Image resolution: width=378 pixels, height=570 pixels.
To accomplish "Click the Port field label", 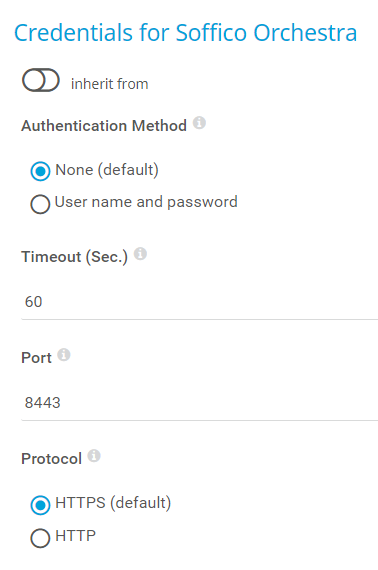I will (x=36, y=358).
